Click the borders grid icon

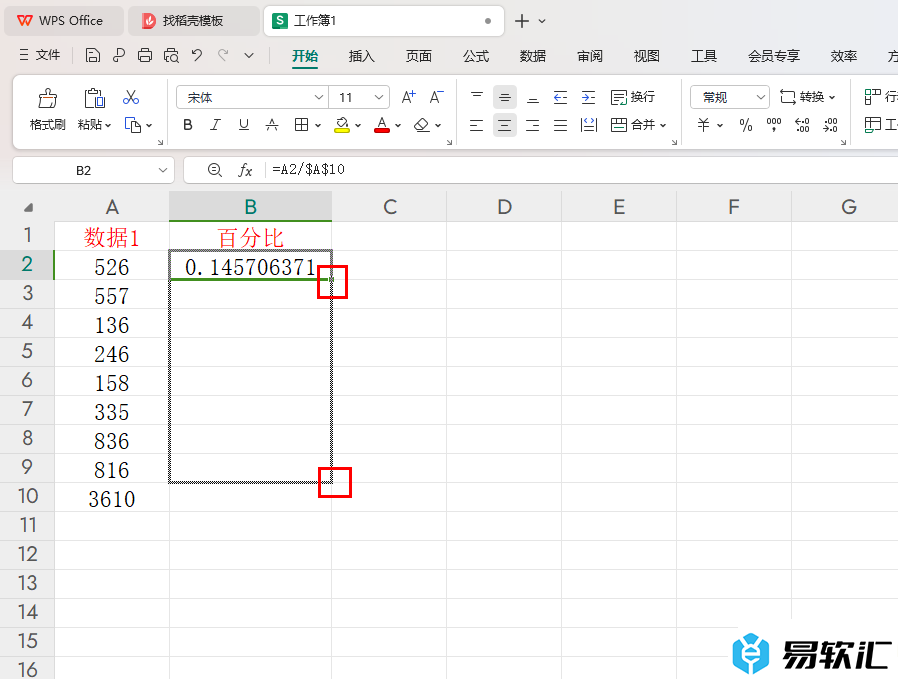click(301, 125)
